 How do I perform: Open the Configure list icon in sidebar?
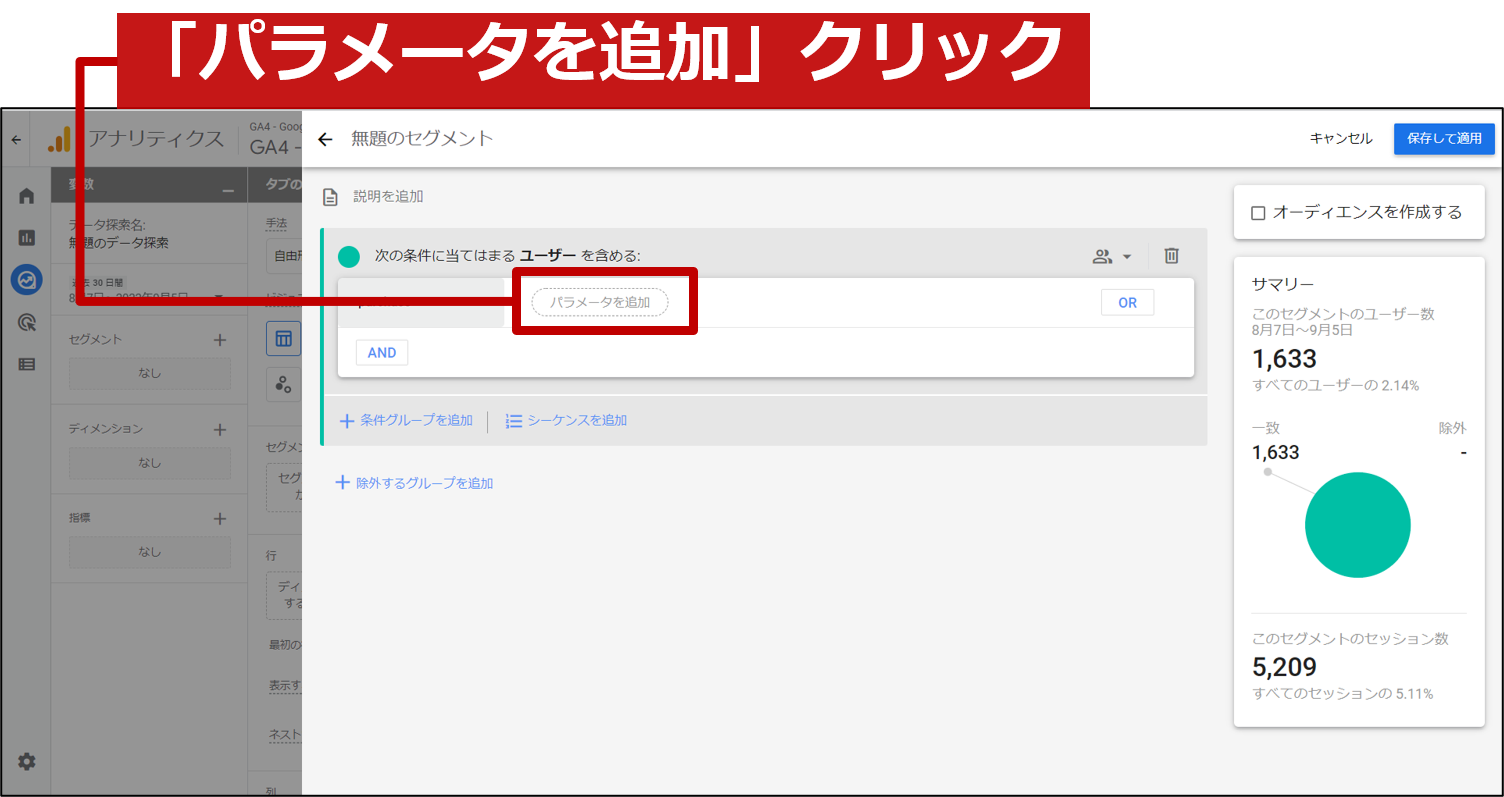[x=27, y=364]
